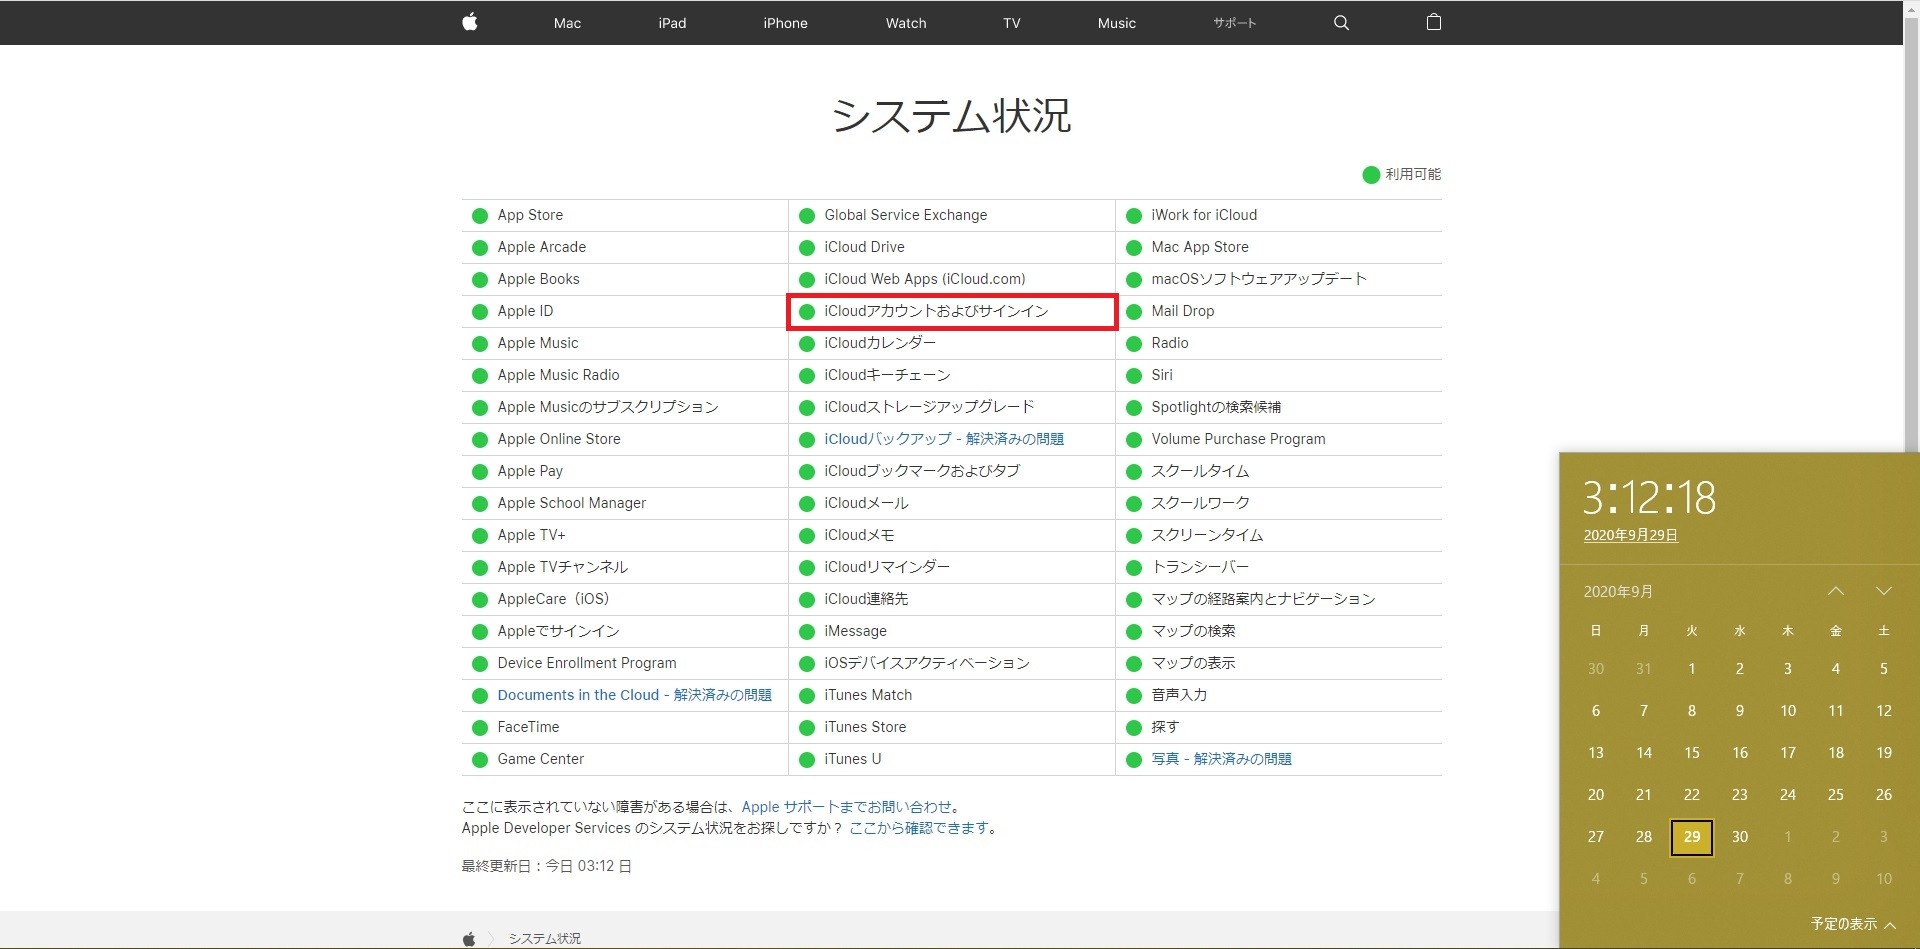Go to previous month in calendar flyout
The image size is (1920, 949).
pyautogui.click(x=1836, y=591)
